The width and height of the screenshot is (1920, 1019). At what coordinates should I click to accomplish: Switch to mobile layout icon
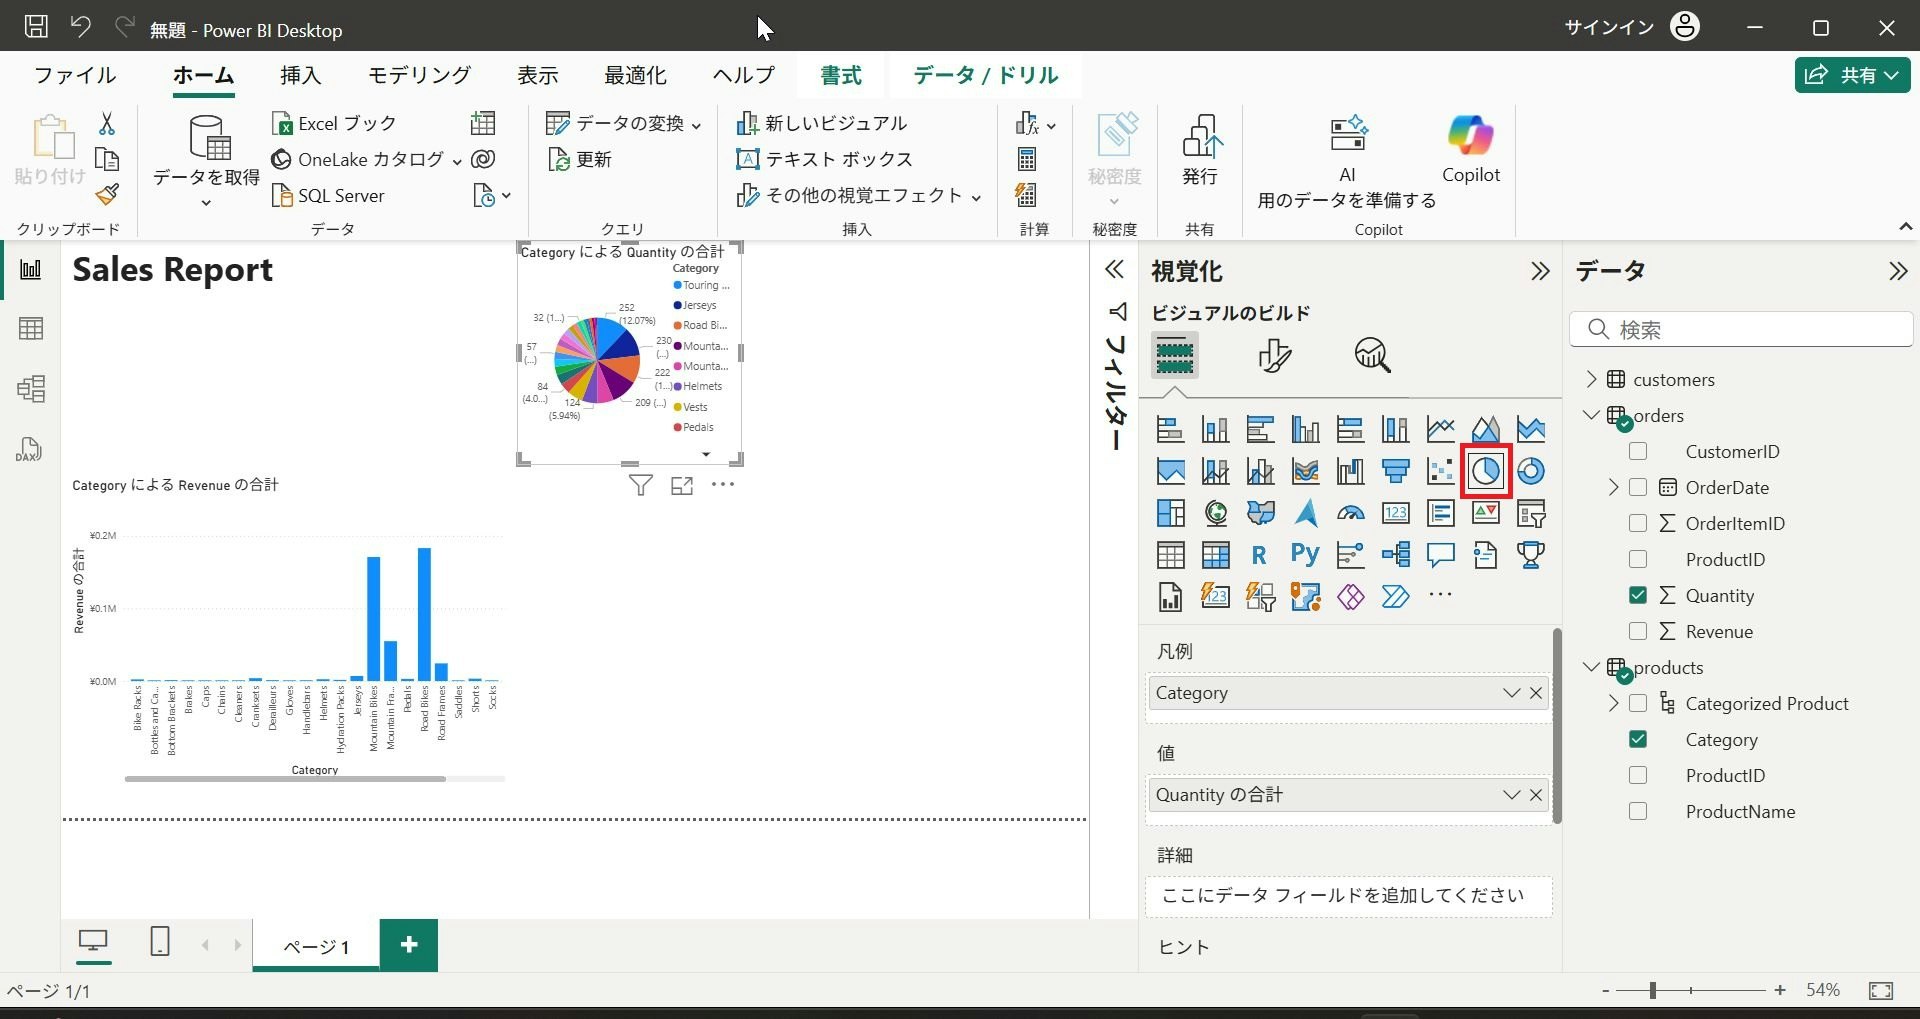(159, 941)
